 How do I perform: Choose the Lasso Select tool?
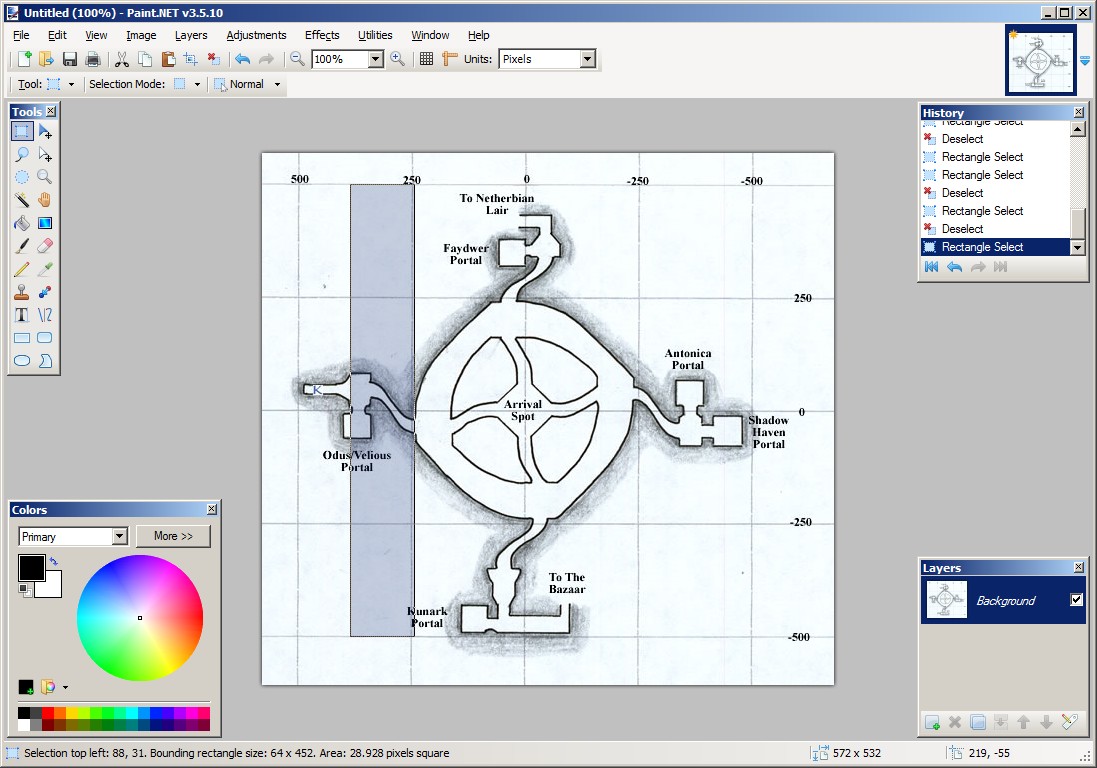click(22, 155)
